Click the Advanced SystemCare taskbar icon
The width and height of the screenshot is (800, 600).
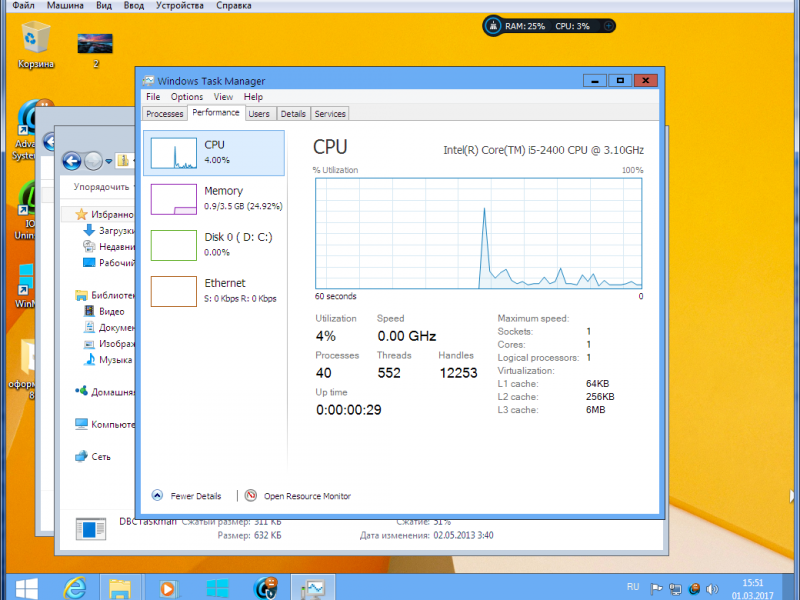pos(266,588)
